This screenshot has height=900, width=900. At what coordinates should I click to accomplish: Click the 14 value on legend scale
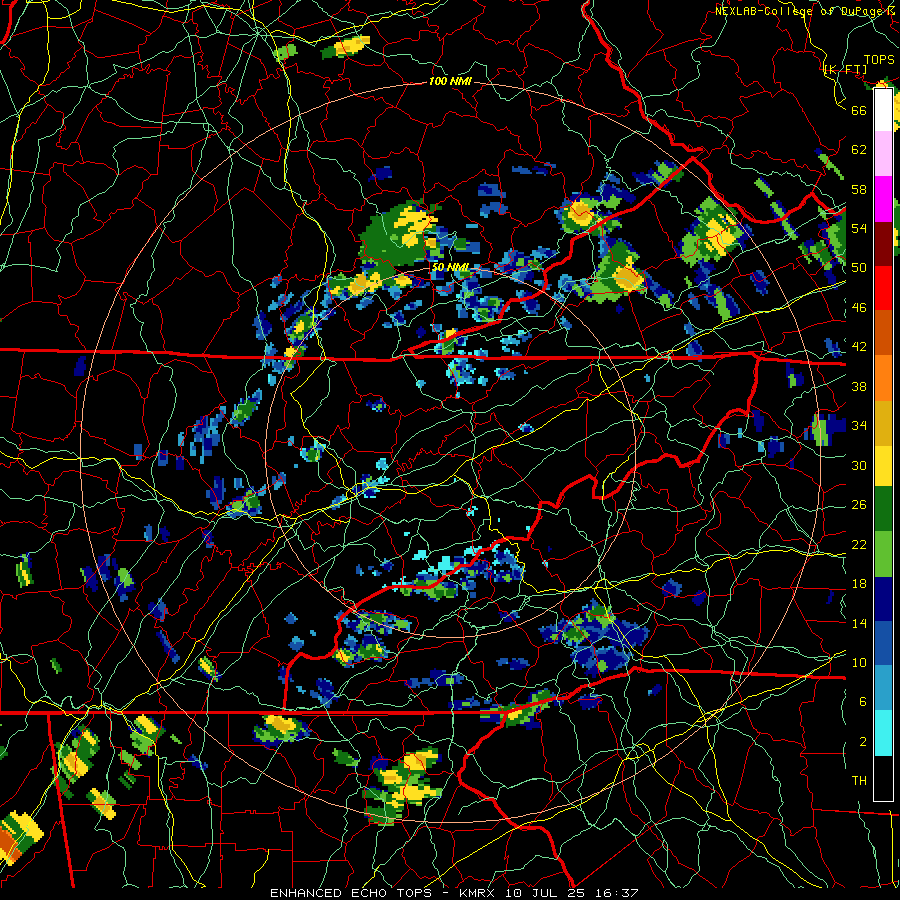tap(859, 623)
